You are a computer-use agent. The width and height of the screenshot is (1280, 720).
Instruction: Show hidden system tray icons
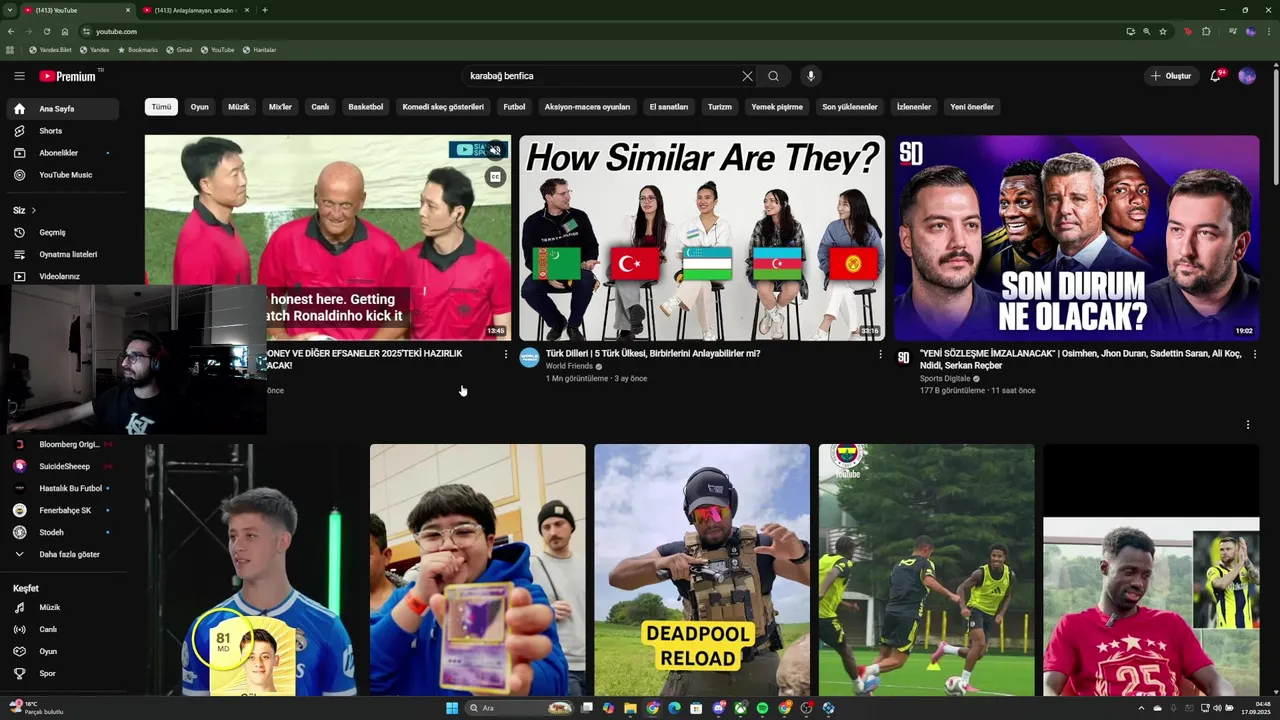(x=1141, y=708)
